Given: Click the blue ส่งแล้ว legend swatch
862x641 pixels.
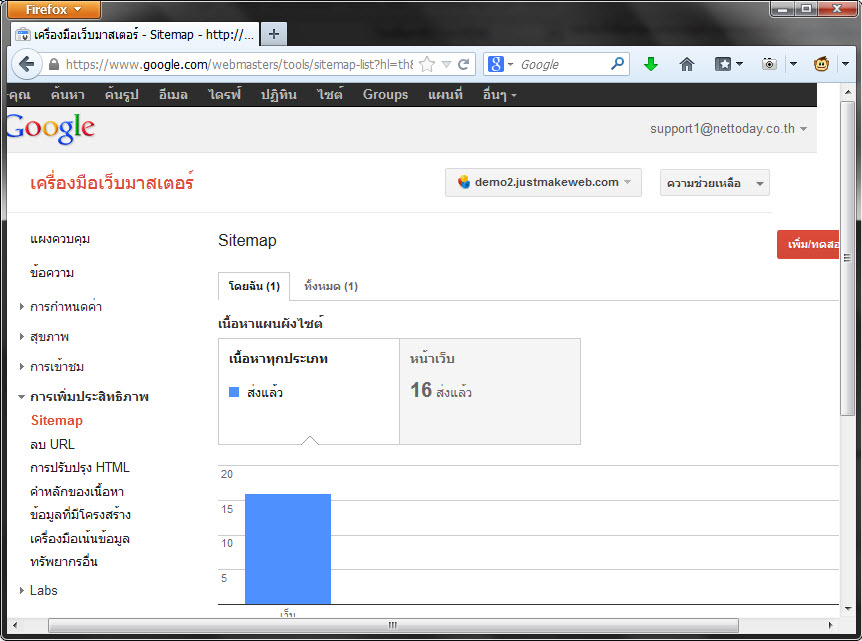Looking at the screenshot, I should click(234, 392).
